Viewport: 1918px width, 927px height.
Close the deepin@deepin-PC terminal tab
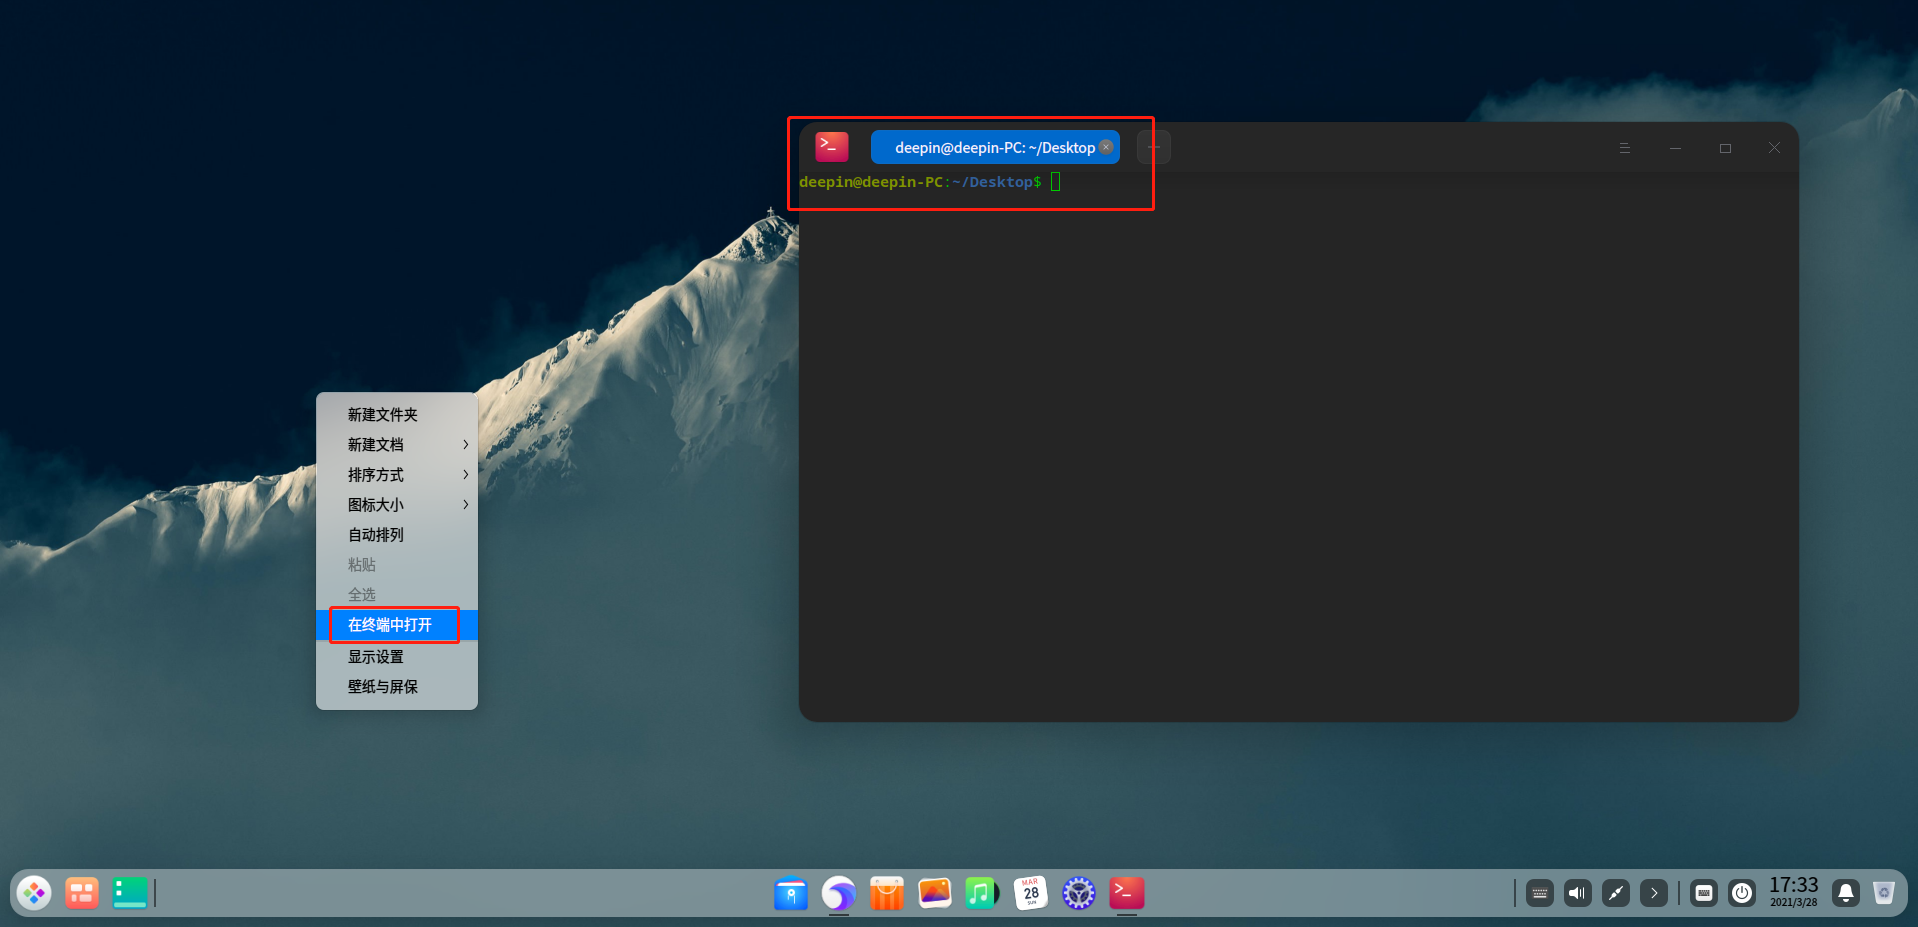pyautogui.click(x=1106, y=147)
